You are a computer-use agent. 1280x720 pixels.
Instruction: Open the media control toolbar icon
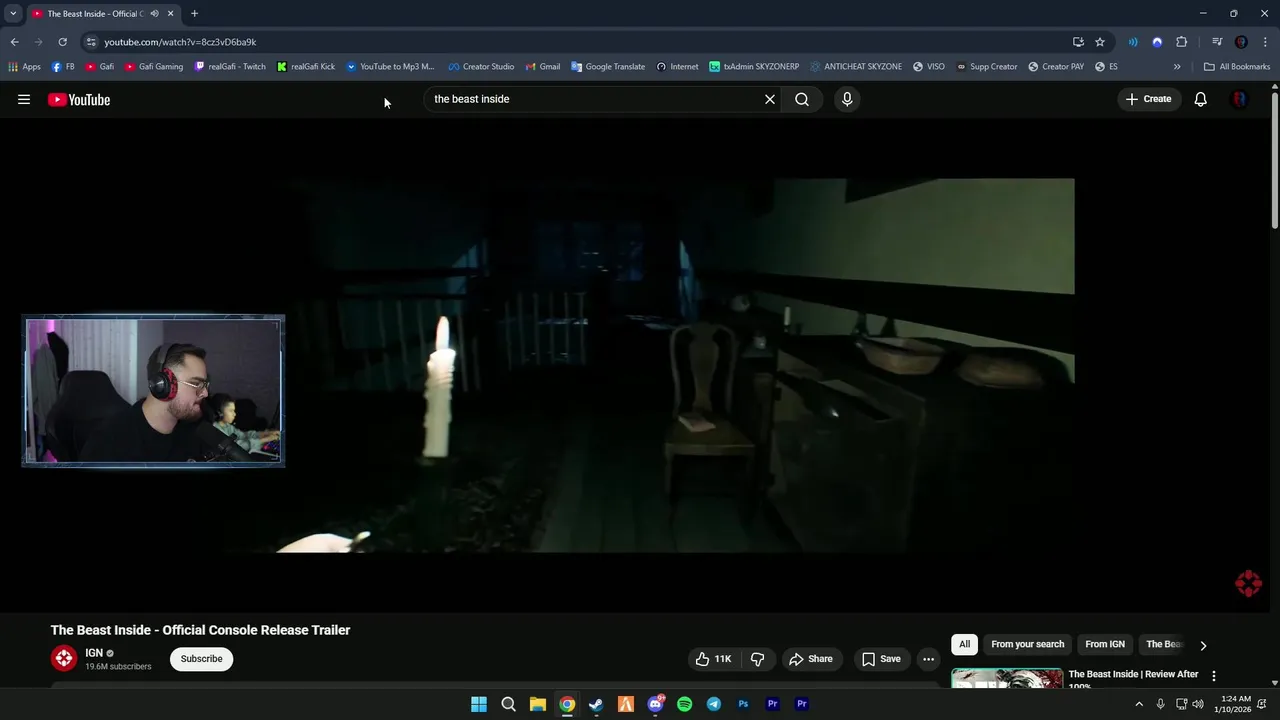coord(1217,42)
